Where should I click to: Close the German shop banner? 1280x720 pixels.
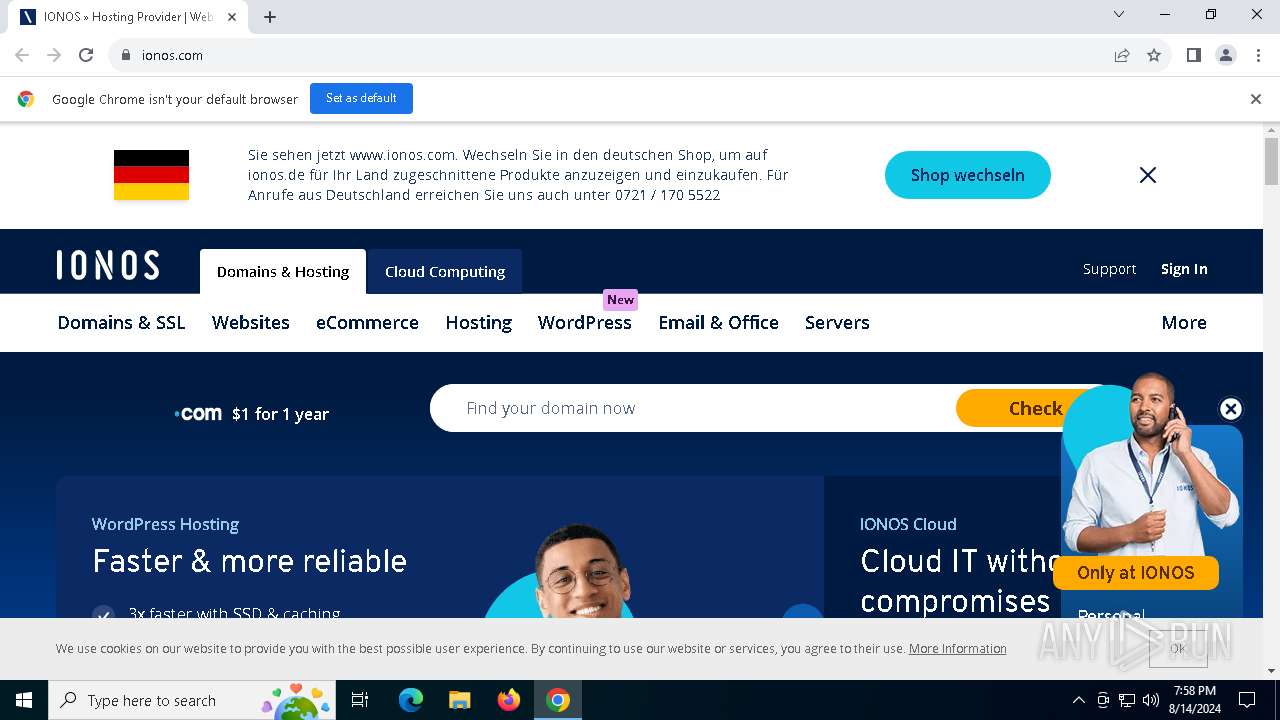pos(1148,175)
